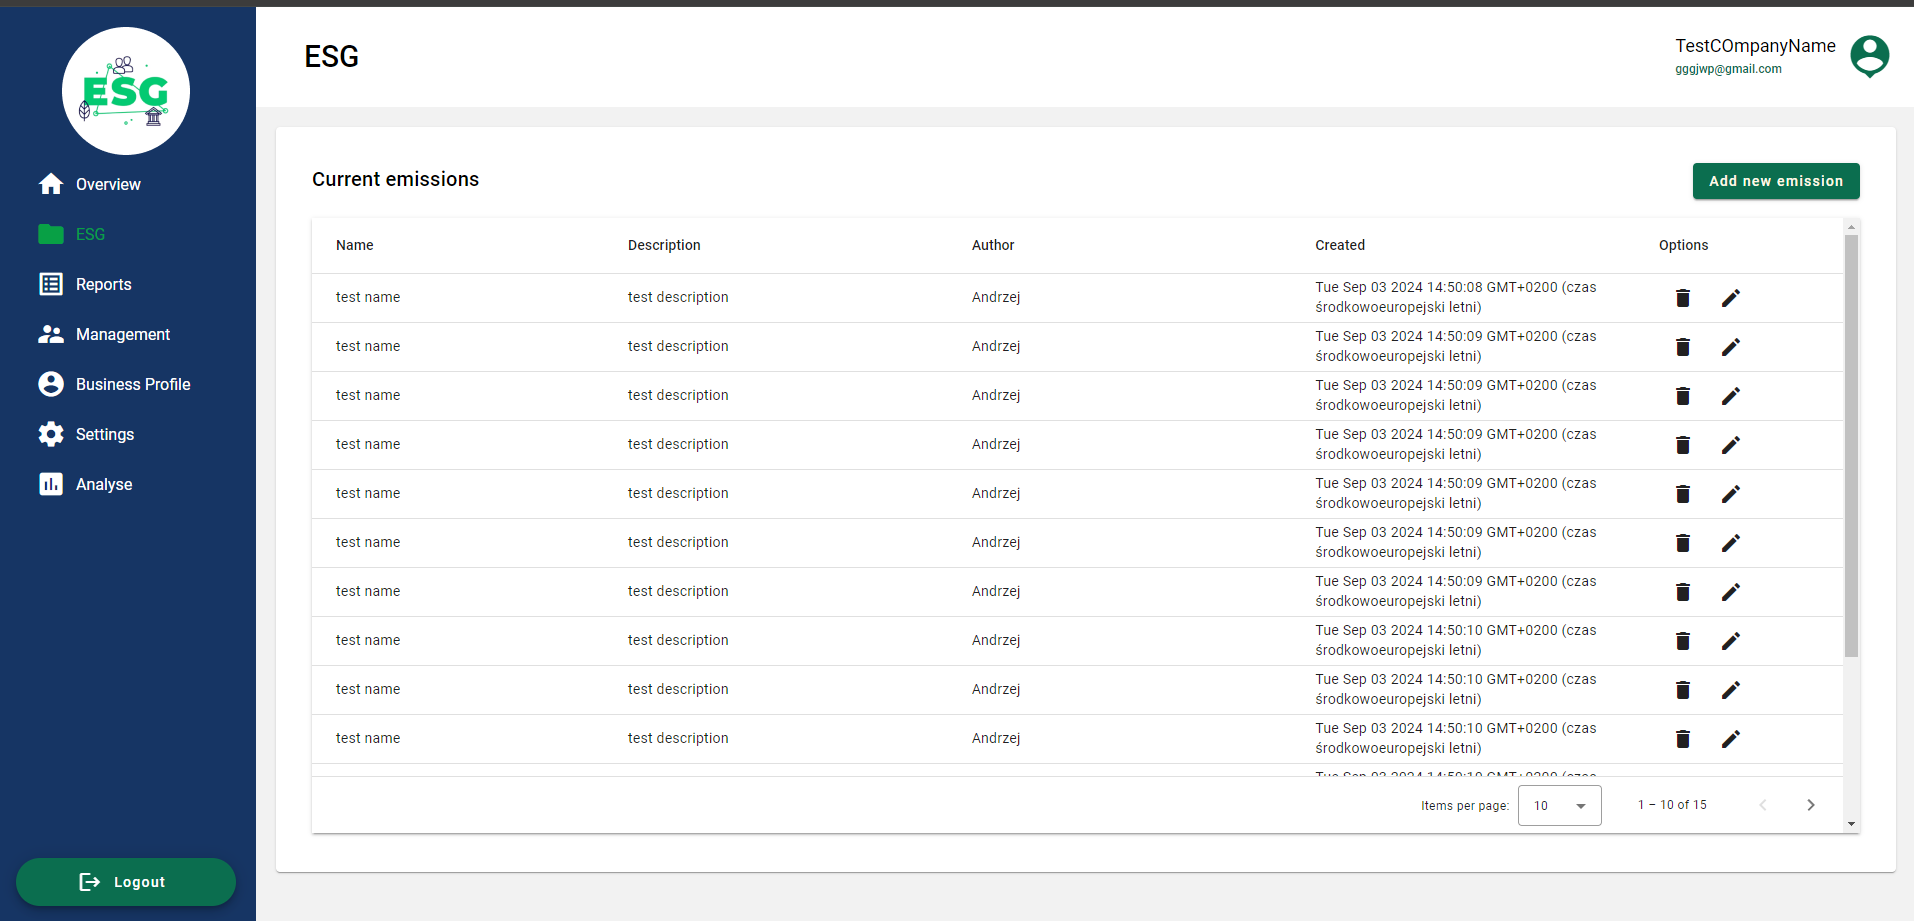Viewport: 1914px width, 921px height.
Task: Click pencil icon in ninth emission row
Action: pos(1731,690)
